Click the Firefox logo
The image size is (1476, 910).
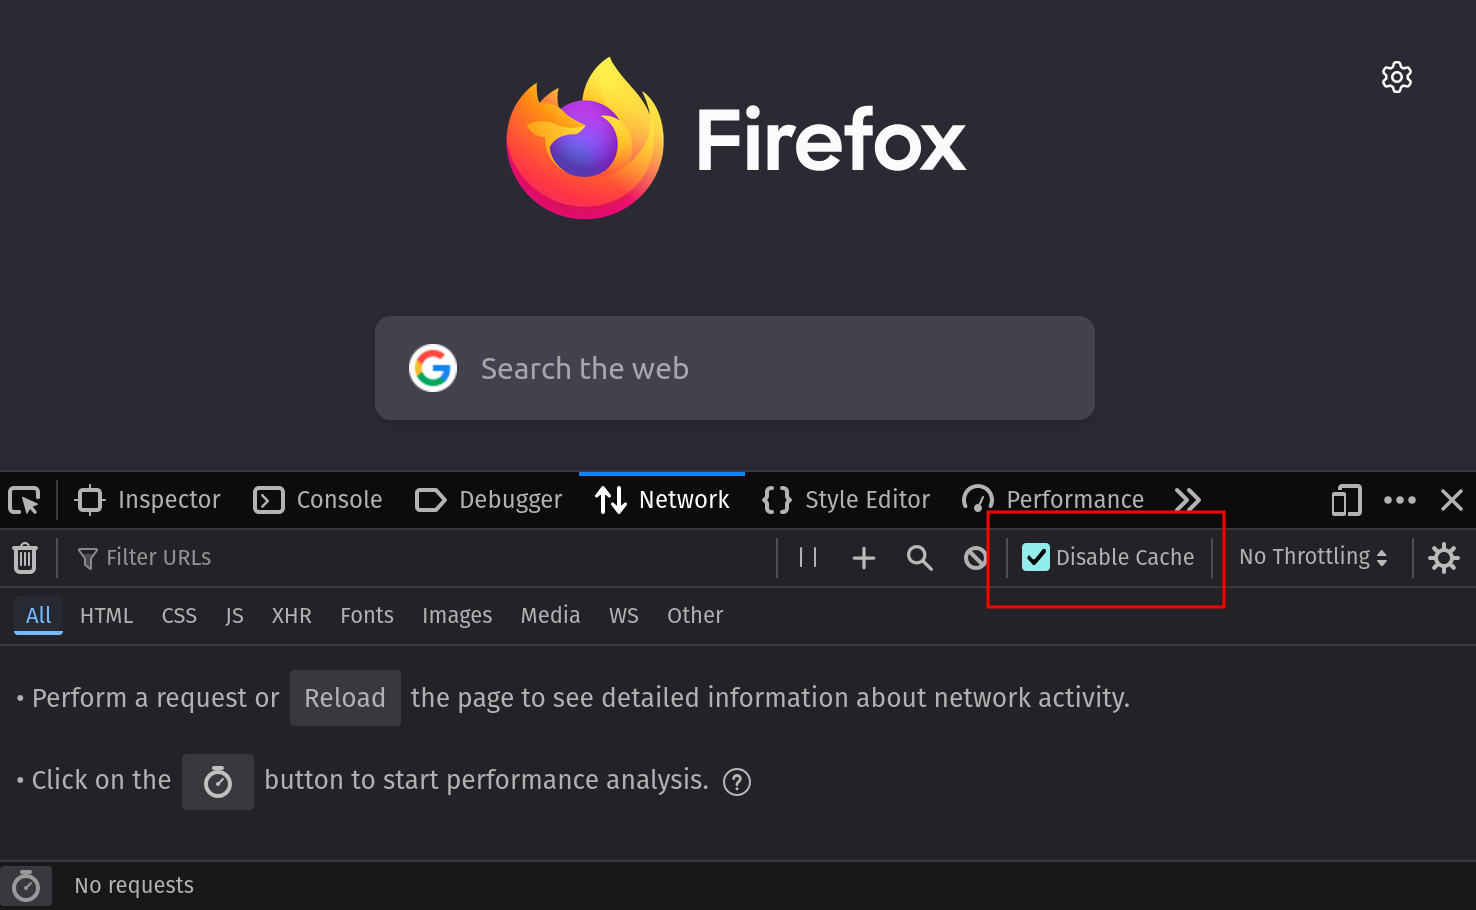pyautogui.click(x=585, y=138)
